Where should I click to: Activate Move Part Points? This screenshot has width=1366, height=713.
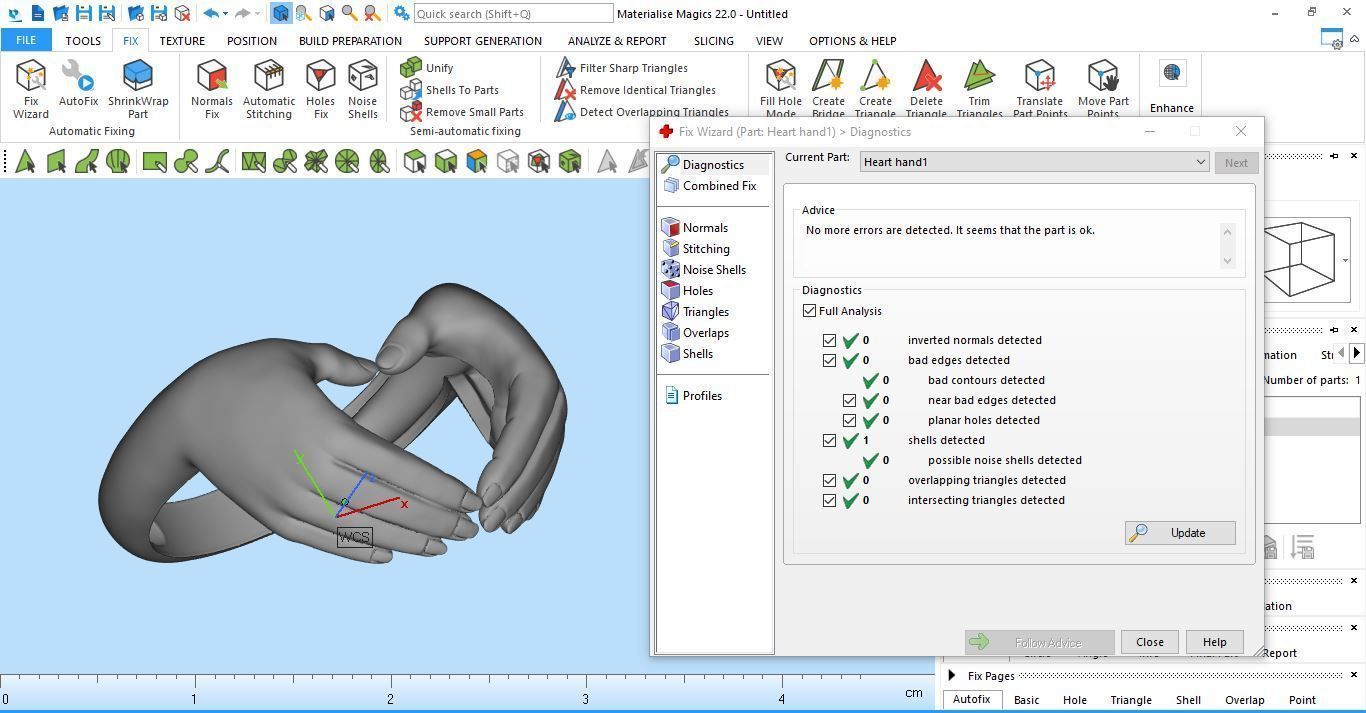coord(1103,89)
